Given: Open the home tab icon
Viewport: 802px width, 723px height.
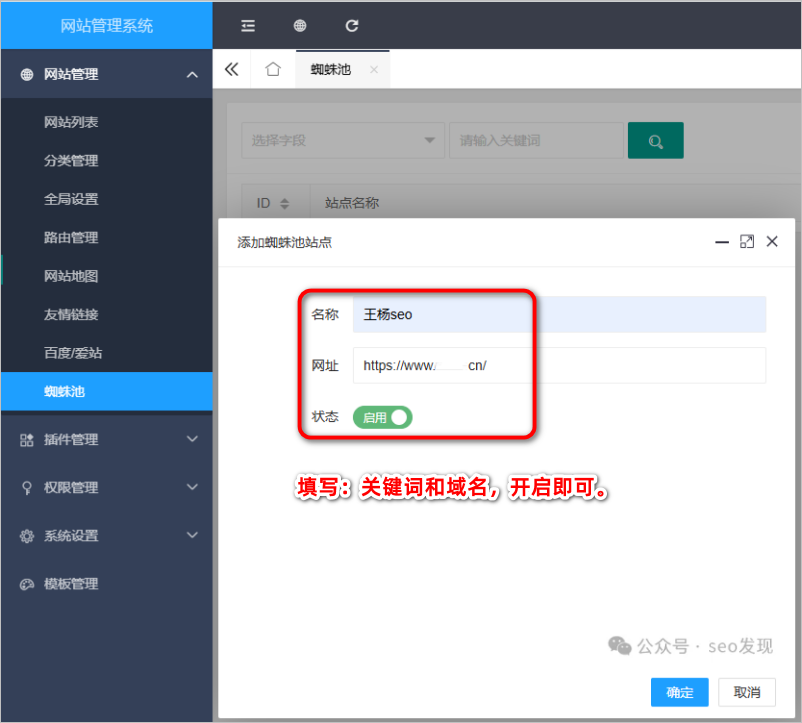Looking at the screenshot, I should pos(273,69).
